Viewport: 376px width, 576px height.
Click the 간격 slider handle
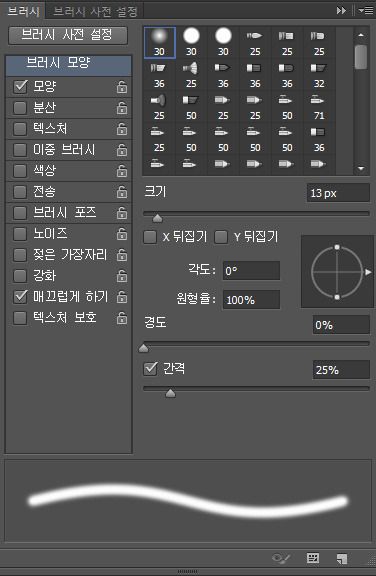pyautogui.click(x=170, y=393)
